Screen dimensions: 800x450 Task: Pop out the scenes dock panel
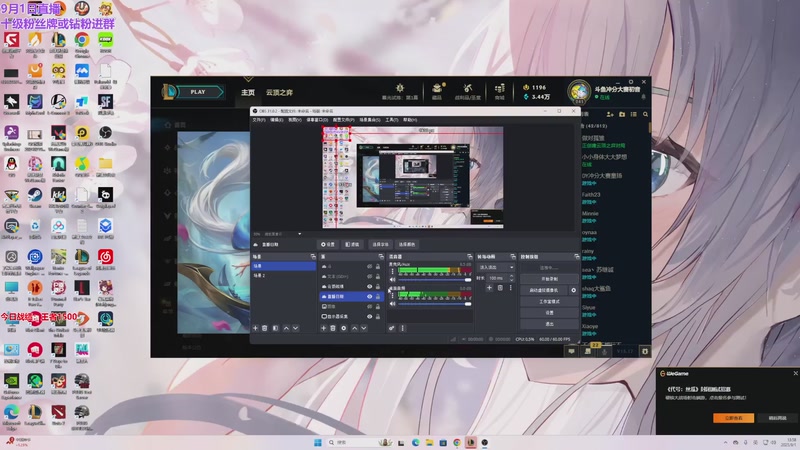pyautogui.click(x=313, y=257)
